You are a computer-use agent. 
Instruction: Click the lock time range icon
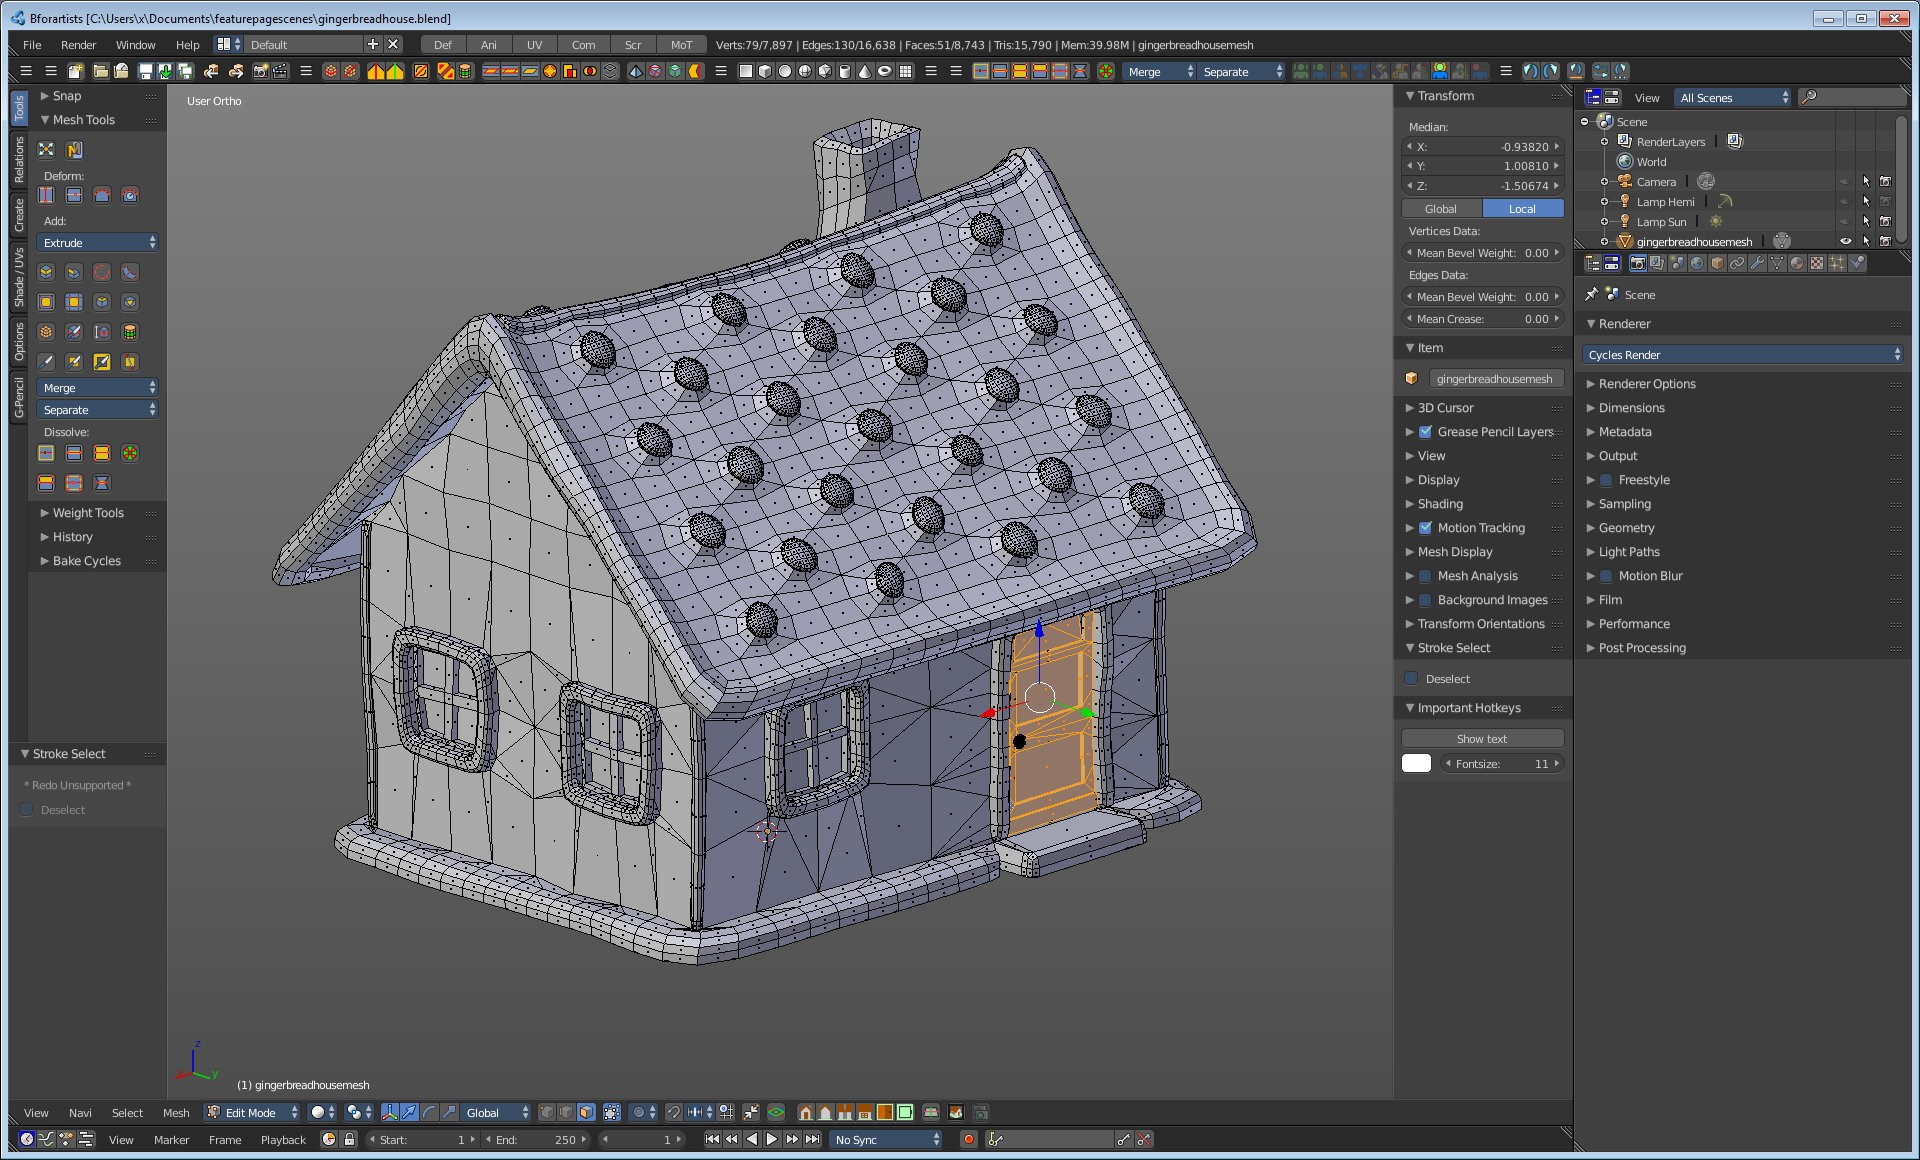tap(349, 1139)
